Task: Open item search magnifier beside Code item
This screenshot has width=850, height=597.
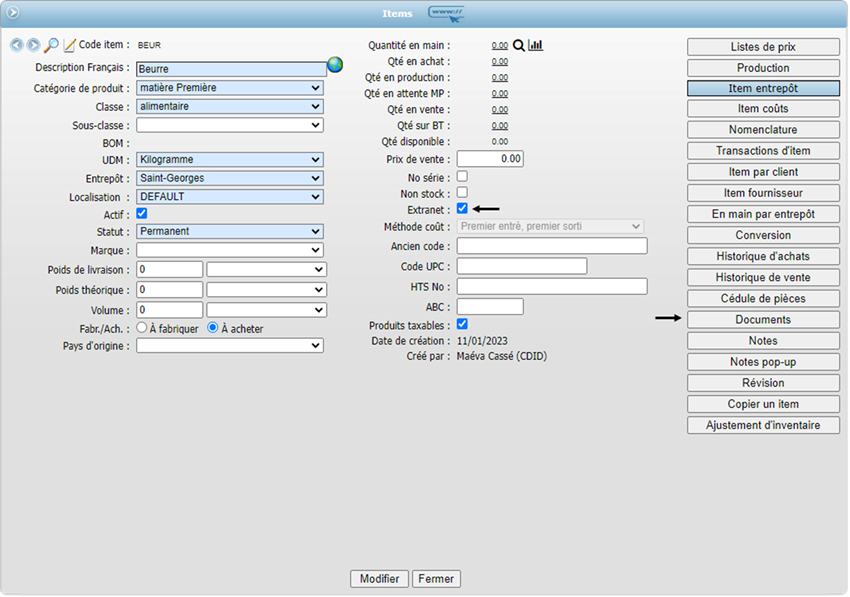Action: [x=51, y=46]
